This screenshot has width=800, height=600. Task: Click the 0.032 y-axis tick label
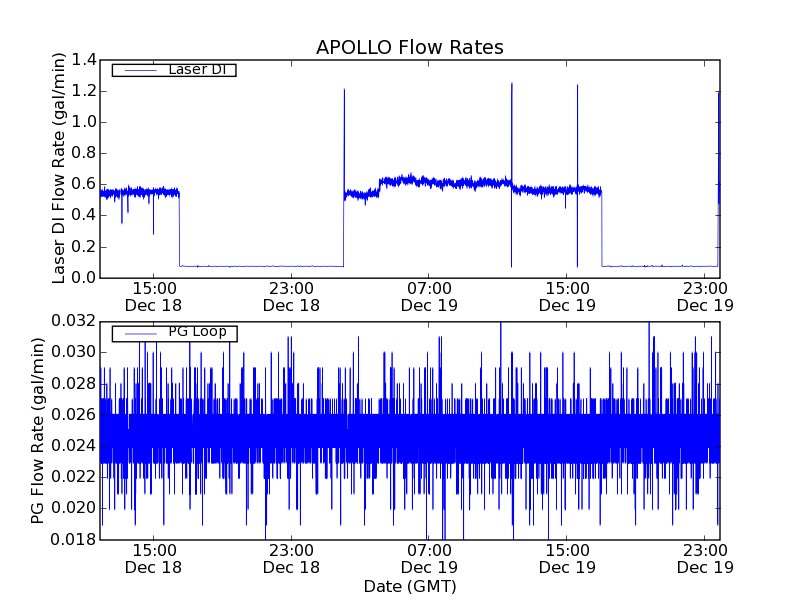point(76,321)
